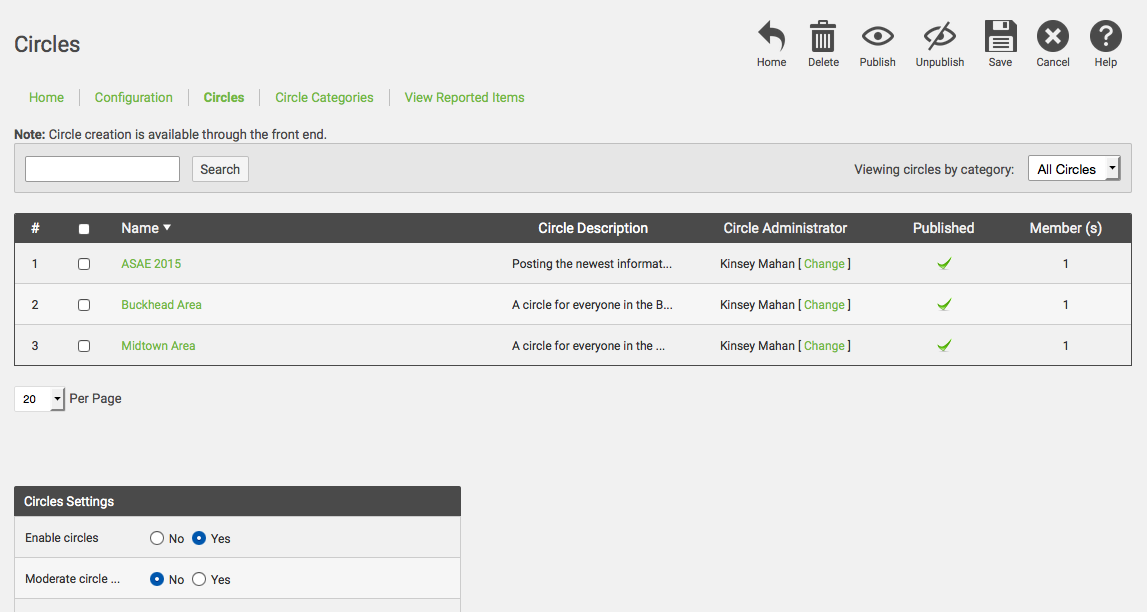This screenshot has width=1147, height=612.
Task: Tick the select-all checkbox in table header
Action: pyautogui.click(x=84, y=229)
